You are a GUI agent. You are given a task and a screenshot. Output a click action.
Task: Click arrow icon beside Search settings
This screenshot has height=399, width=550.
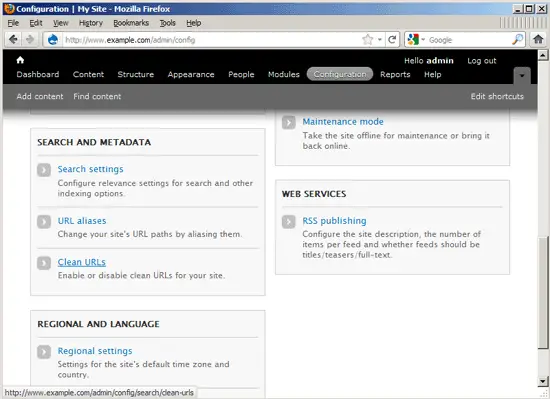[44, 170]
